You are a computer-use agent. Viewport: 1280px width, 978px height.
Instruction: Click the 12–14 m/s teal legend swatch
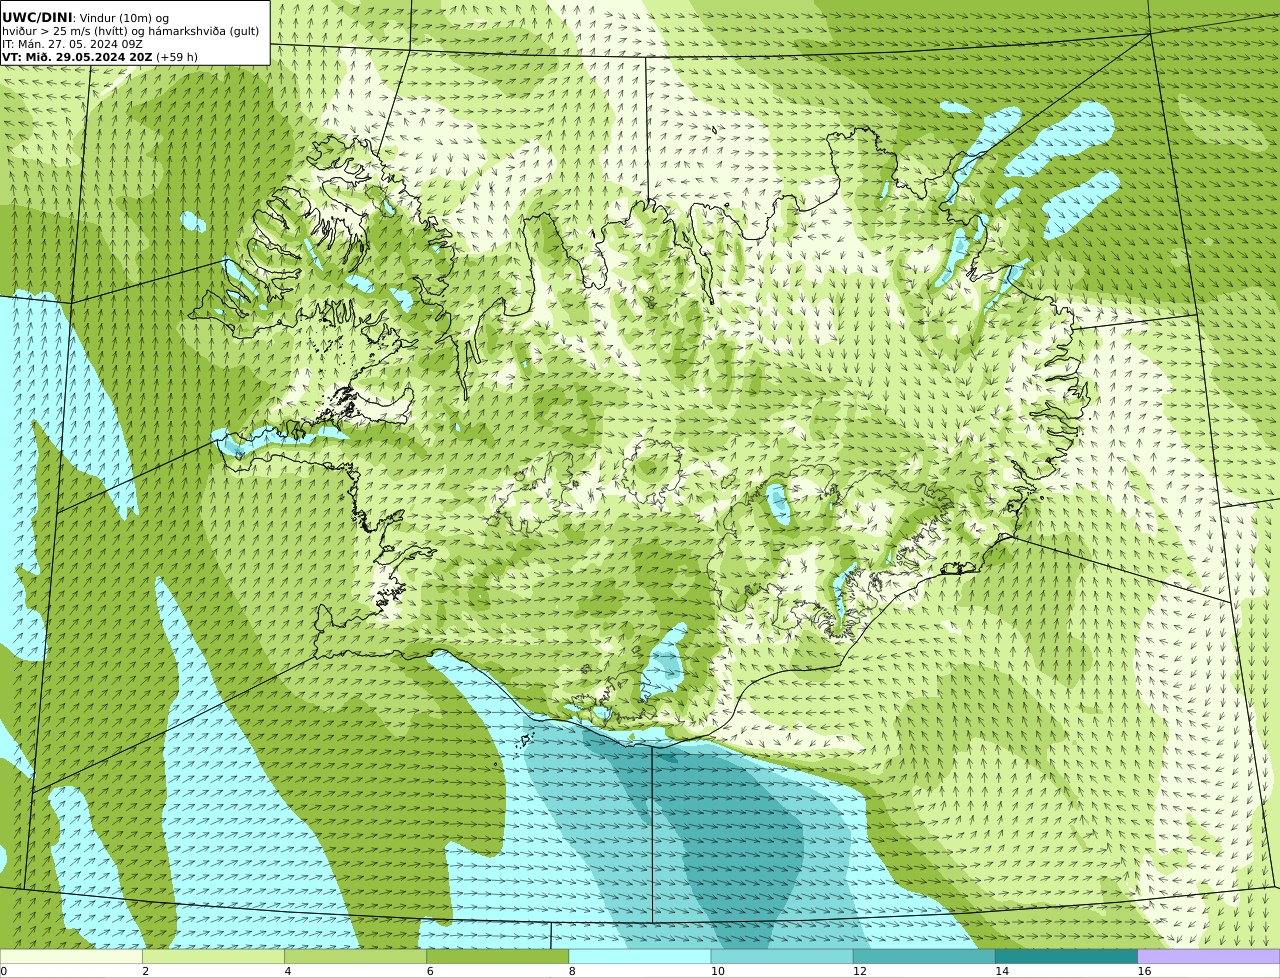coord(924,957)
